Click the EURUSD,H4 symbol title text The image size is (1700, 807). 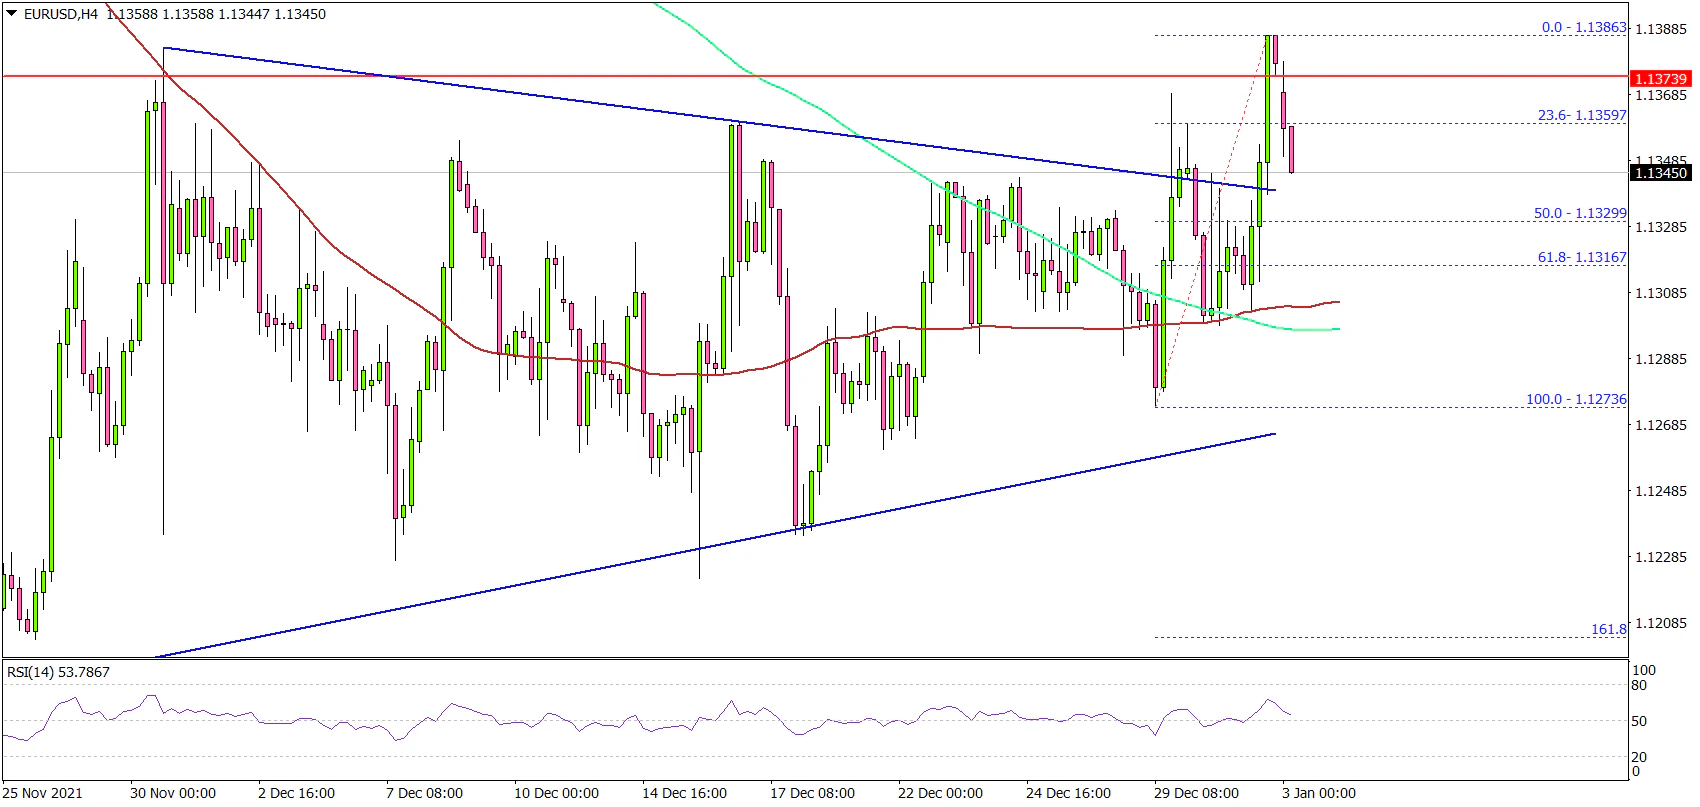59,14
